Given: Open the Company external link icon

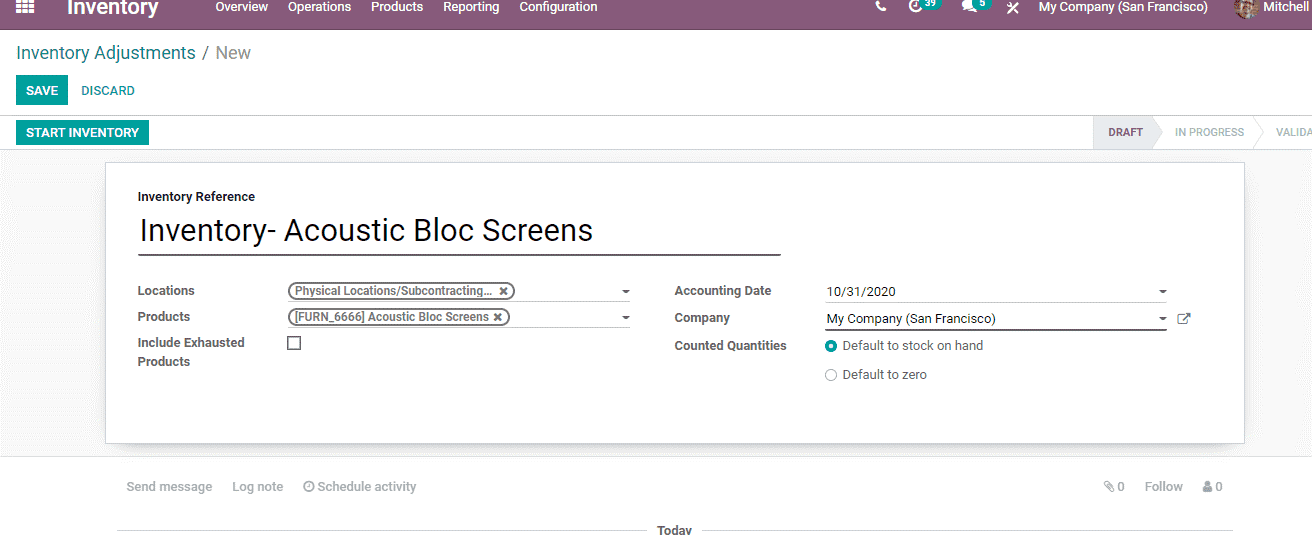Looking at the screenshot, I should (x=1184, y=319).
